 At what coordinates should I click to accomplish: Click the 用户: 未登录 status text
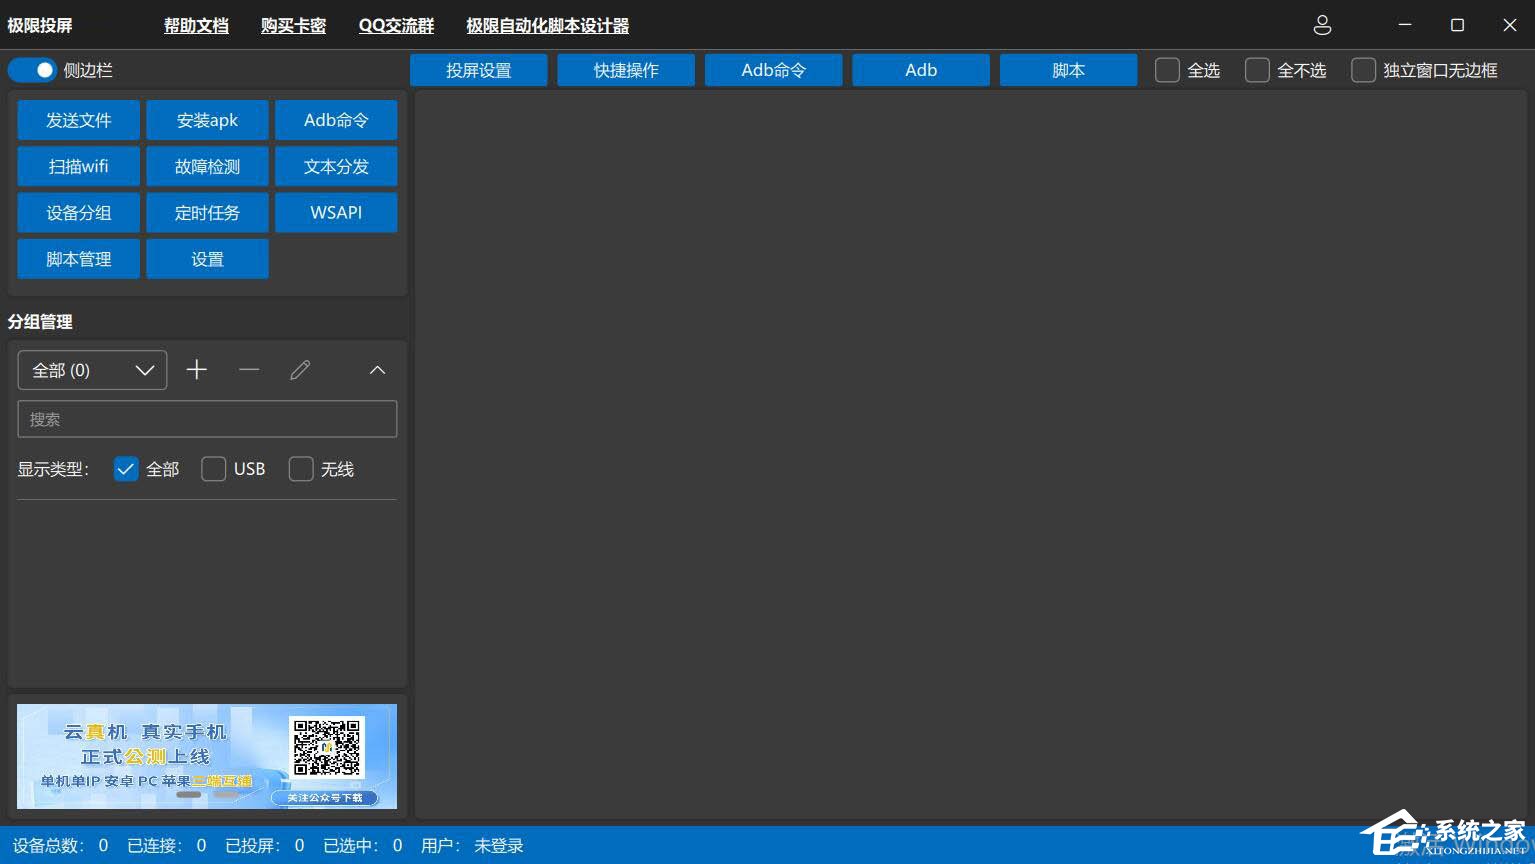(x=472, y=846)
